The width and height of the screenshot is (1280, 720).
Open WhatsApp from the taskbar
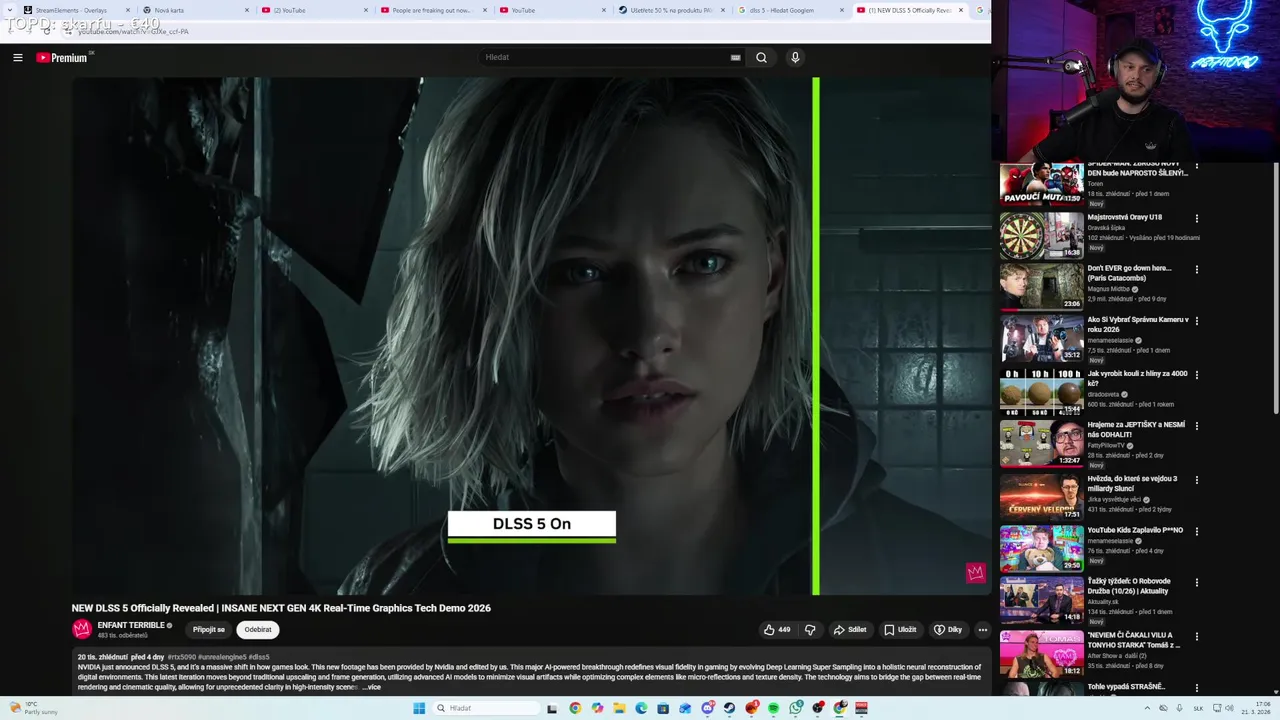point(795,708)
